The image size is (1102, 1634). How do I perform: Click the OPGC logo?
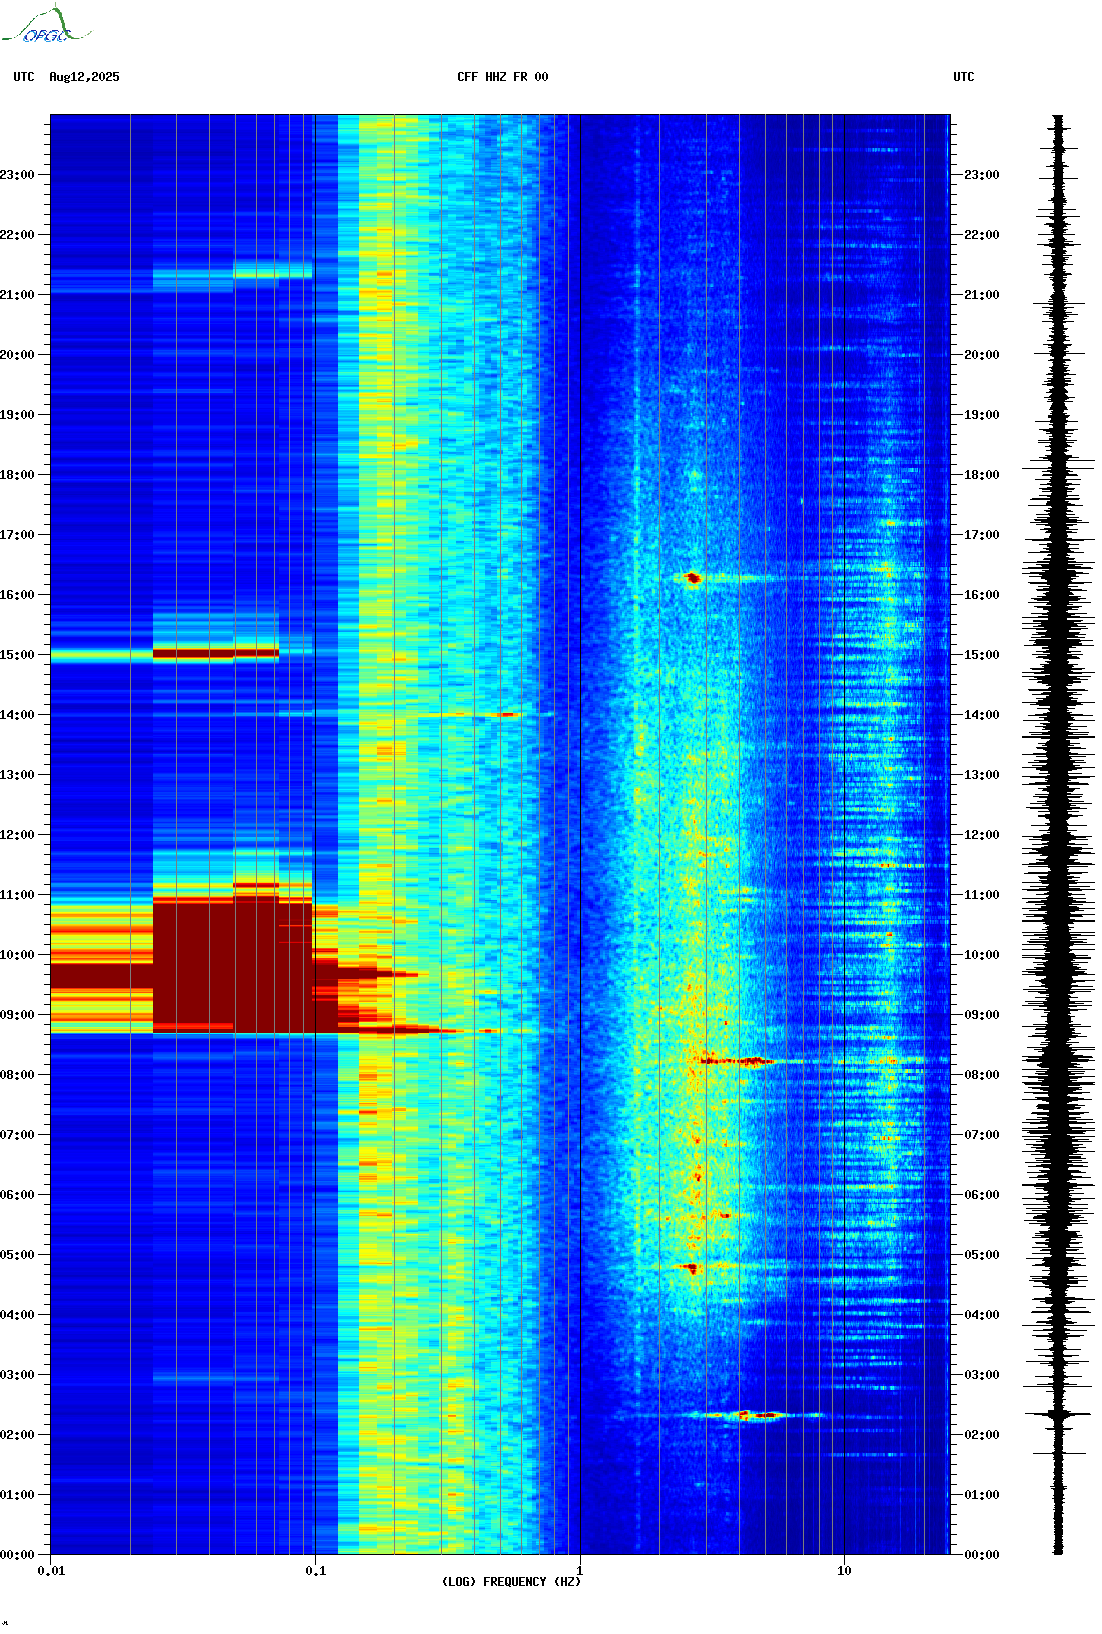click(46, 25)
